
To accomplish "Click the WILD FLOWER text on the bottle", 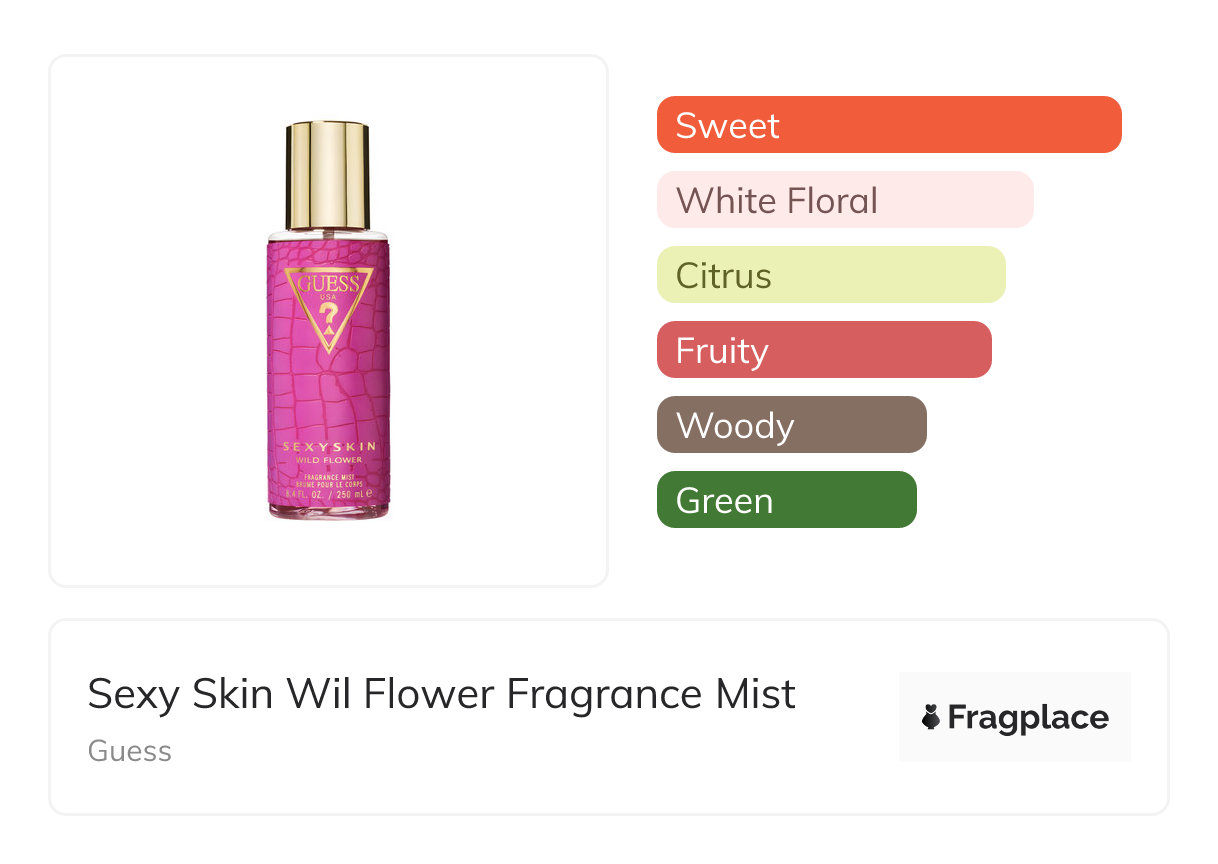I will click(x=328, y=461).
